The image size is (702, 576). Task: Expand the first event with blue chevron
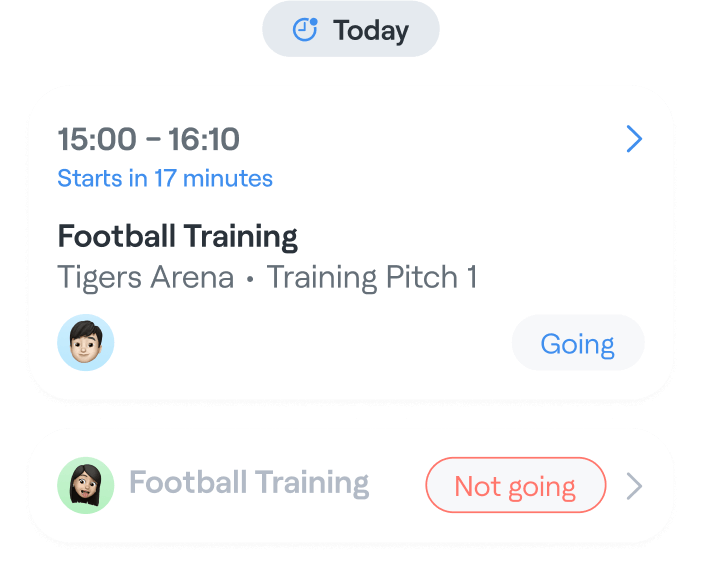[x=634, y=140]
